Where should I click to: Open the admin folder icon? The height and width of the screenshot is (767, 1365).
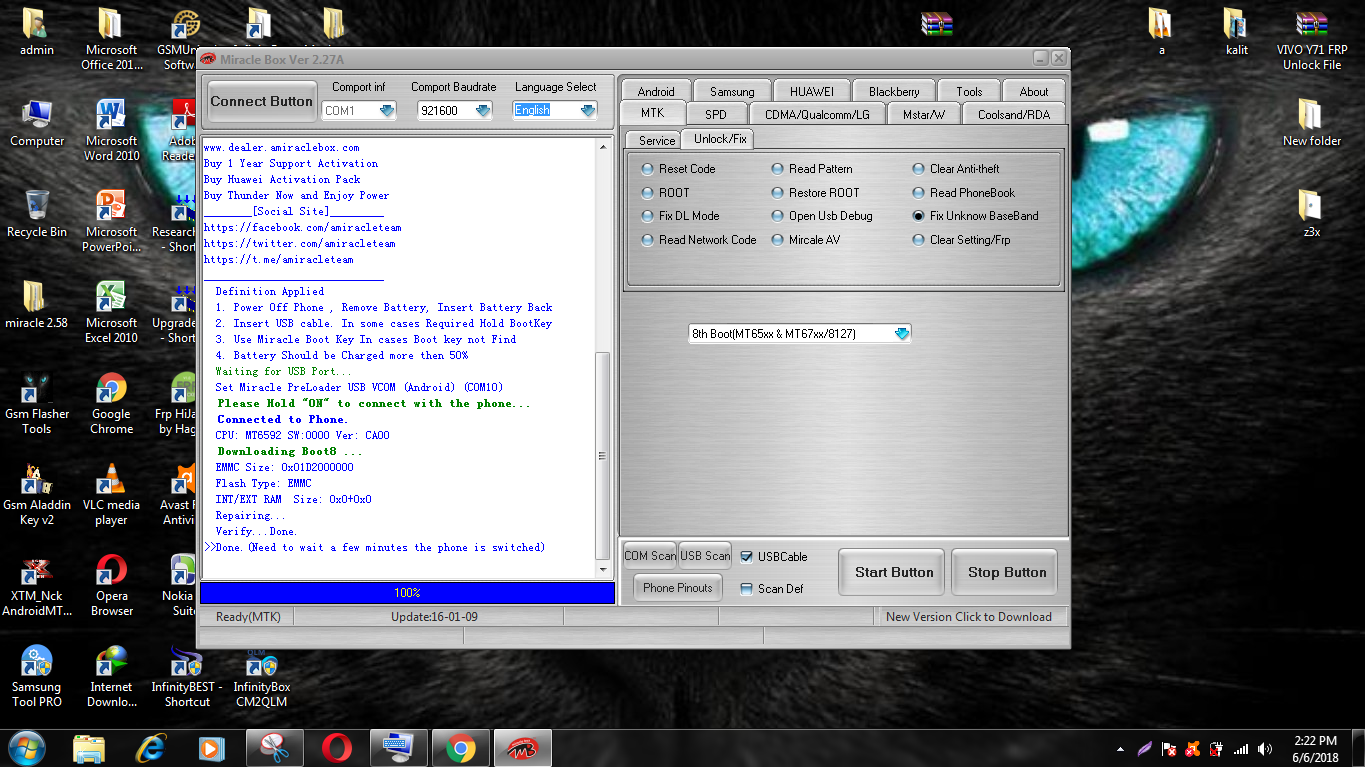point(37,32)
